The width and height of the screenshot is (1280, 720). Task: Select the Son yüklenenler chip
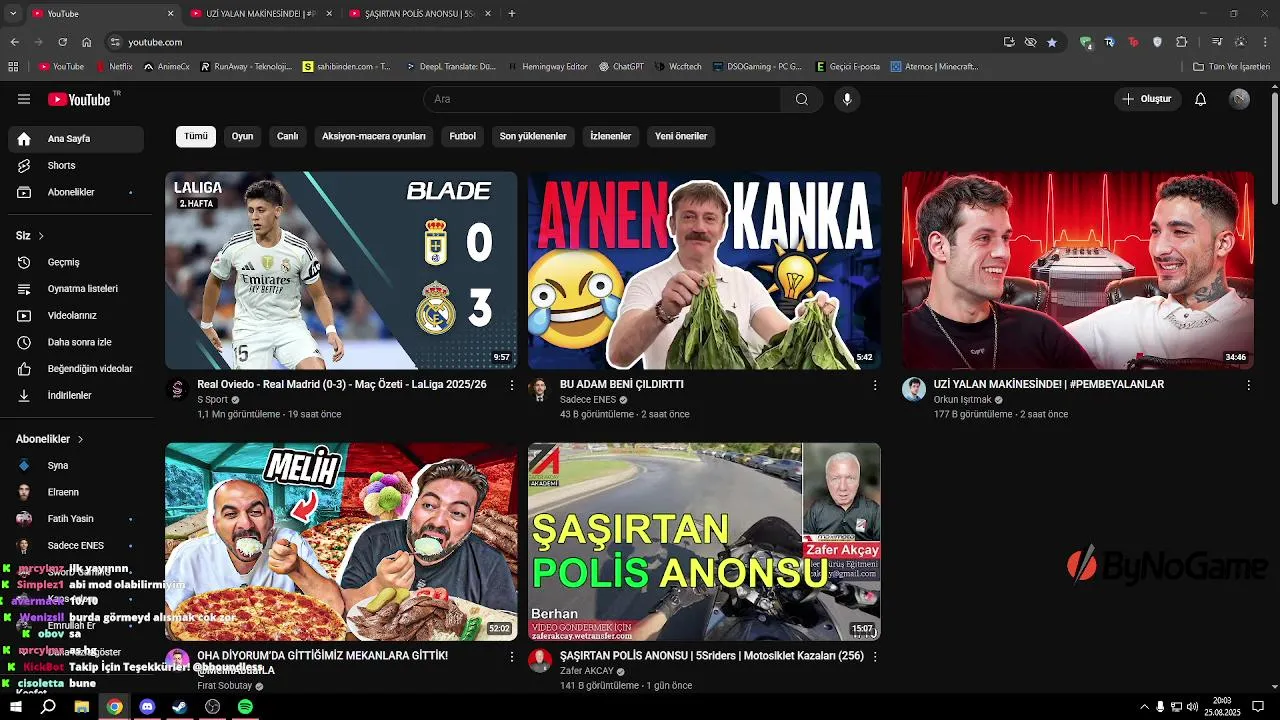pyautogui.click(x=533, y=136)
